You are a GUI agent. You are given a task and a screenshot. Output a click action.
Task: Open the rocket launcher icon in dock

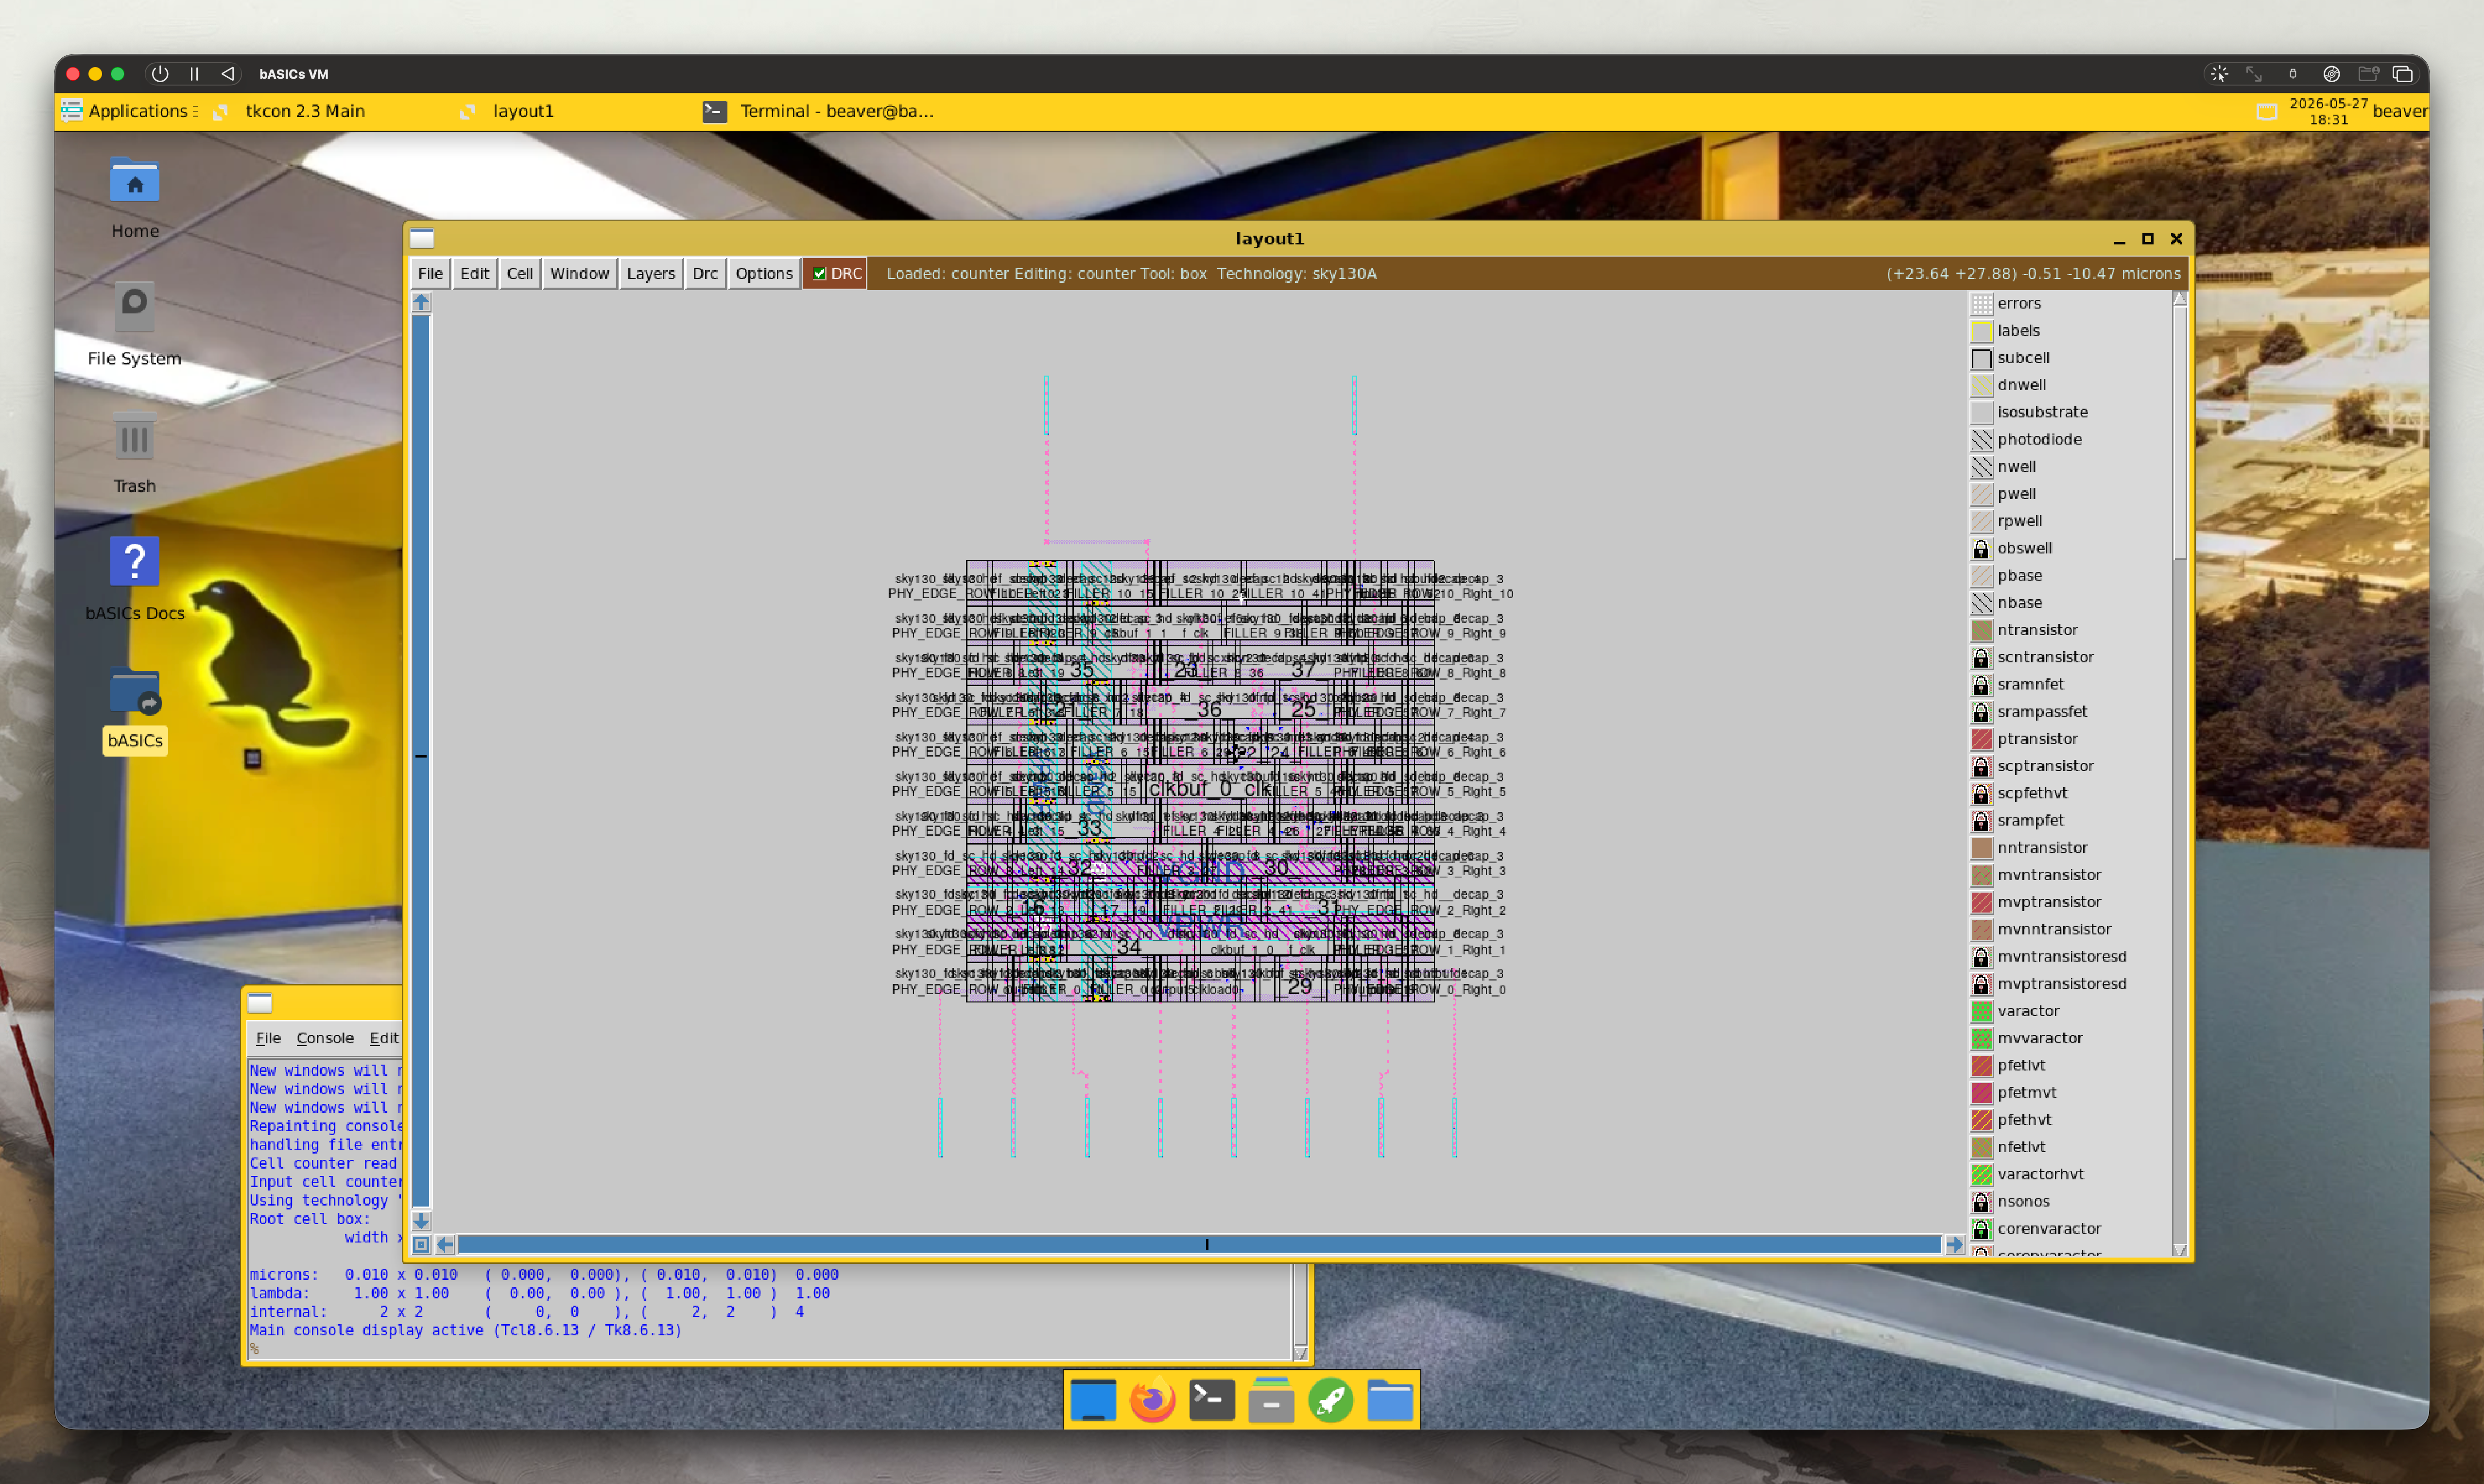[1331, 1400]
